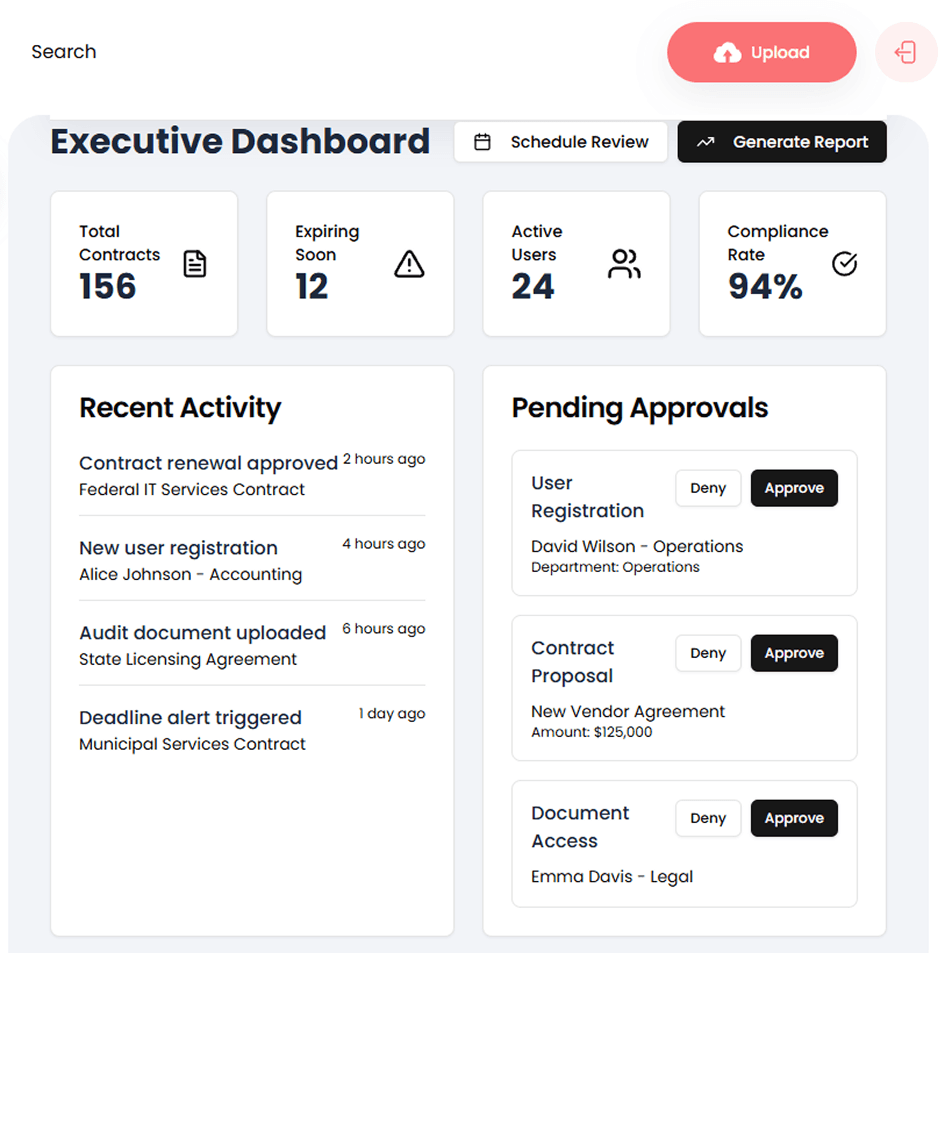Approve the New Vendor Agreement contract proposal

click(794, 653)
